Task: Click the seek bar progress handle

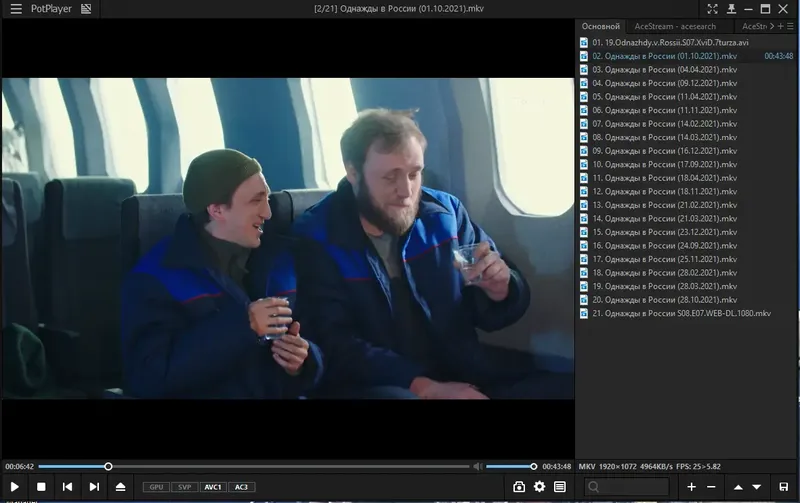Action: (x=108, y=466)
